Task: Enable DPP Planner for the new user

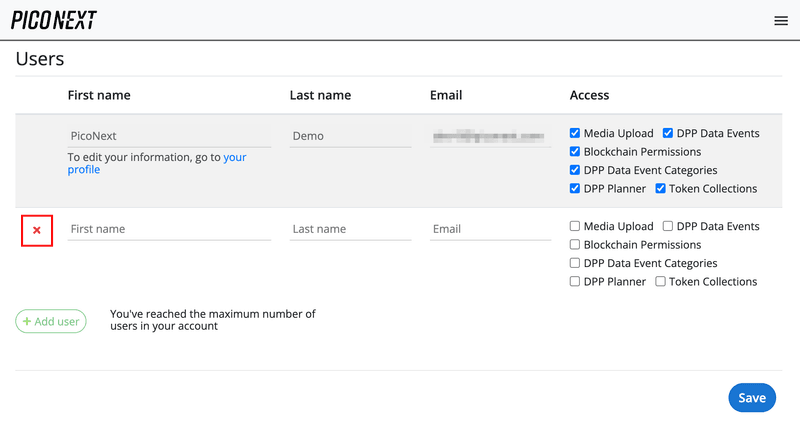Action: click(x=575, y=281)
